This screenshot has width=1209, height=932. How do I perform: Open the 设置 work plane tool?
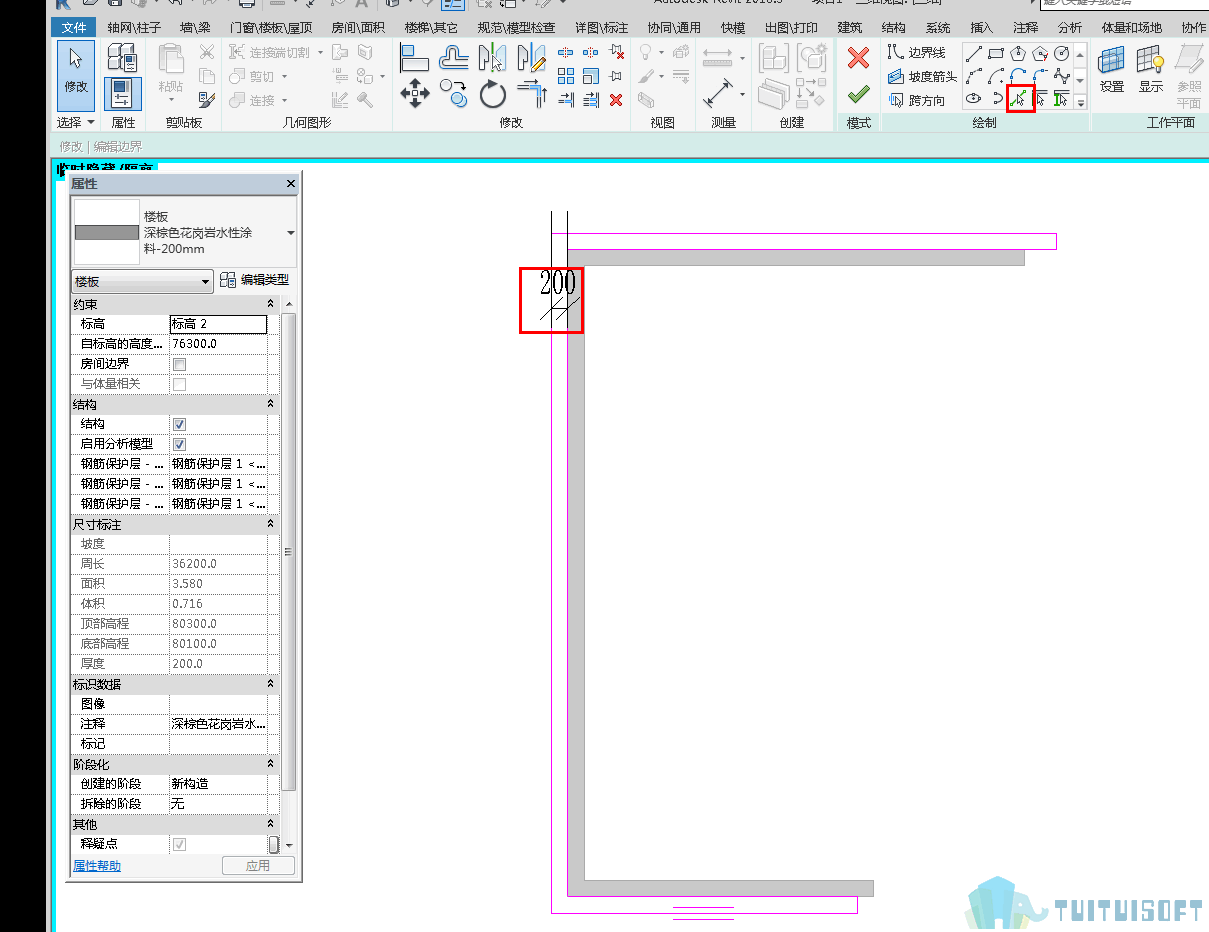pyautogui.click(x=1112, y=70)
